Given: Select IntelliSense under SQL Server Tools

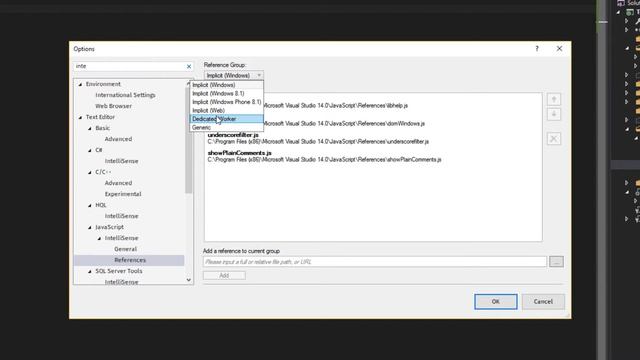Looking at the screenshot, I should point(121,282).
